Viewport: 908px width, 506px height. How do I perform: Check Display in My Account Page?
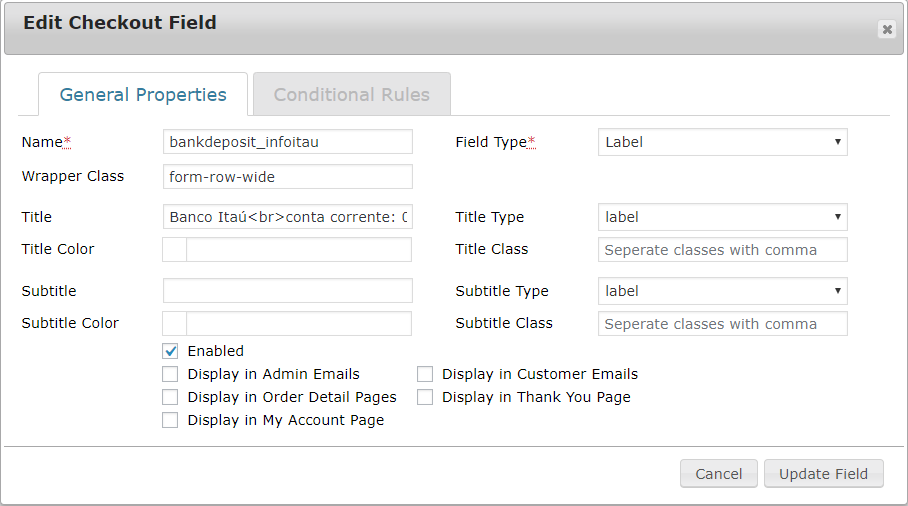(x=170, y=421)
